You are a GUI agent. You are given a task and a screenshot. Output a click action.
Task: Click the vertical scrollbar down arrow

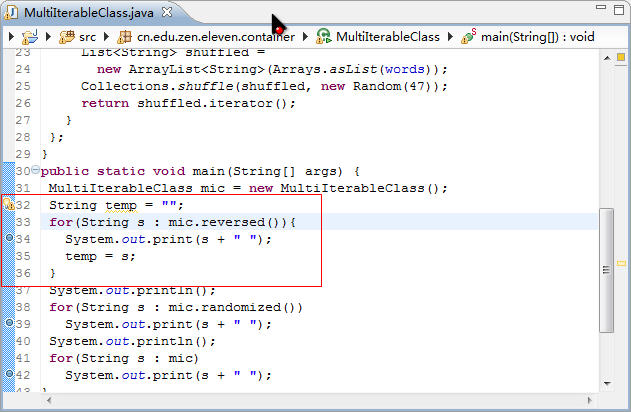[607, 384]
